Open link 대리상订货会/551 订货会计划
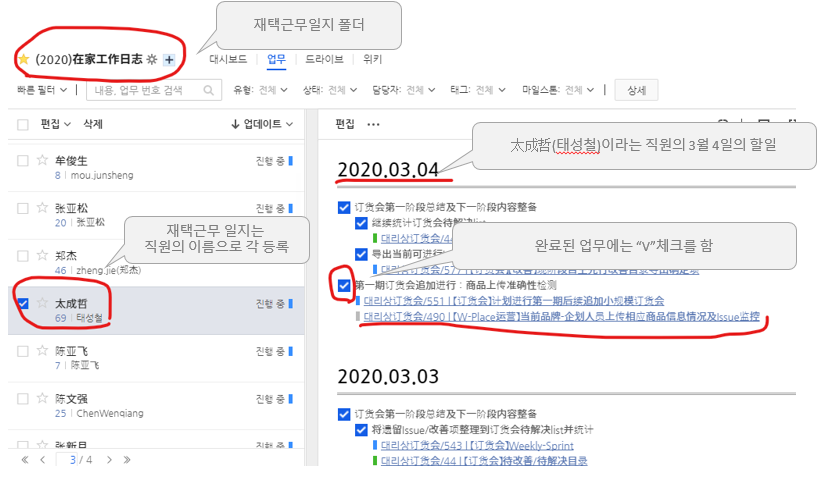 click(x=514, y=301)
